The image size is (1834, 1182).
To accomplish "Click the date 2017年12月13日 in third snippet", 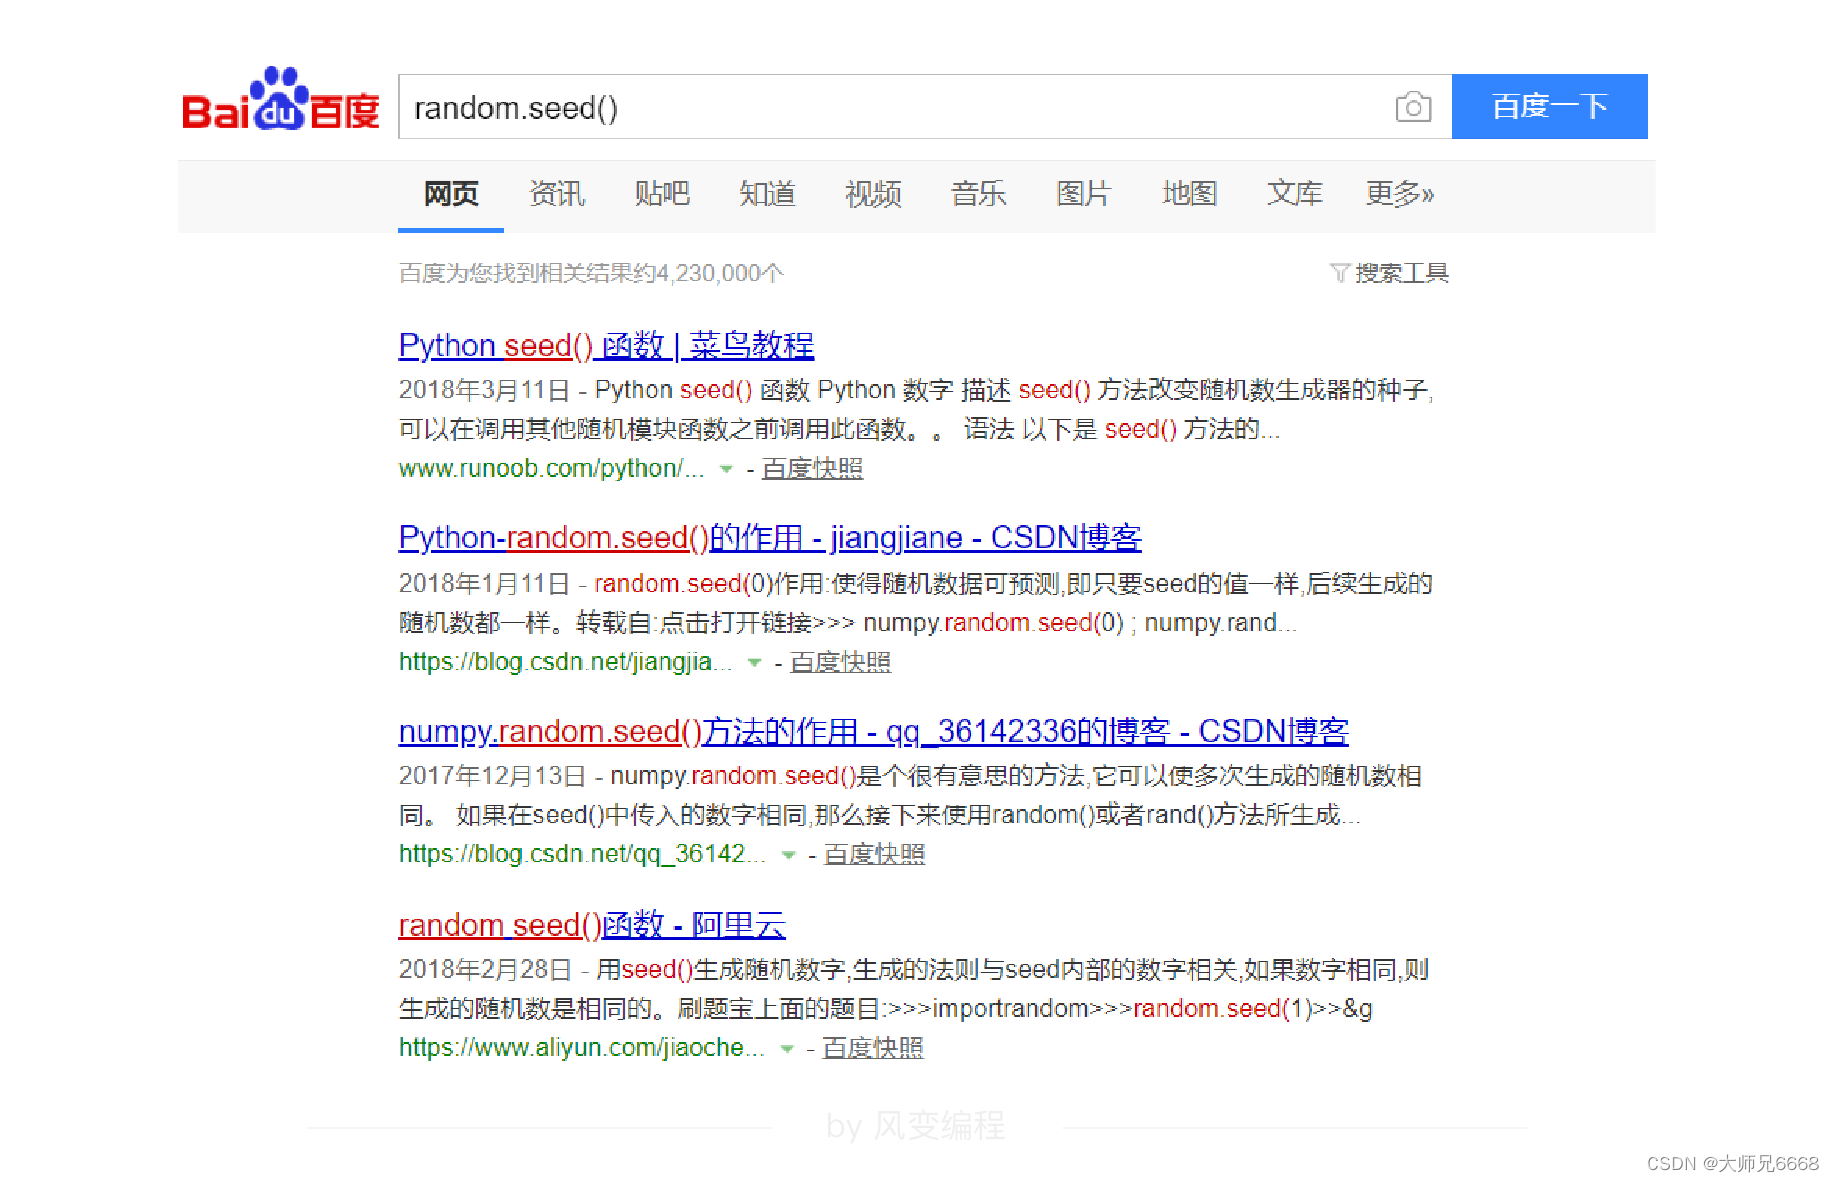I will pyautogui.click(x=491, y=776).
